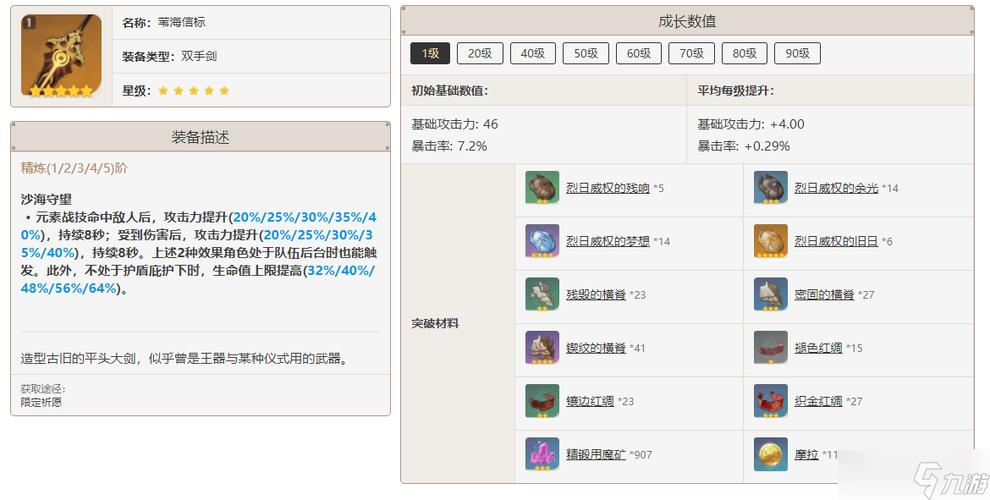Open the 烈日威权的旧日 link
This screenshot has height=500, width=990.
[837, 241]
